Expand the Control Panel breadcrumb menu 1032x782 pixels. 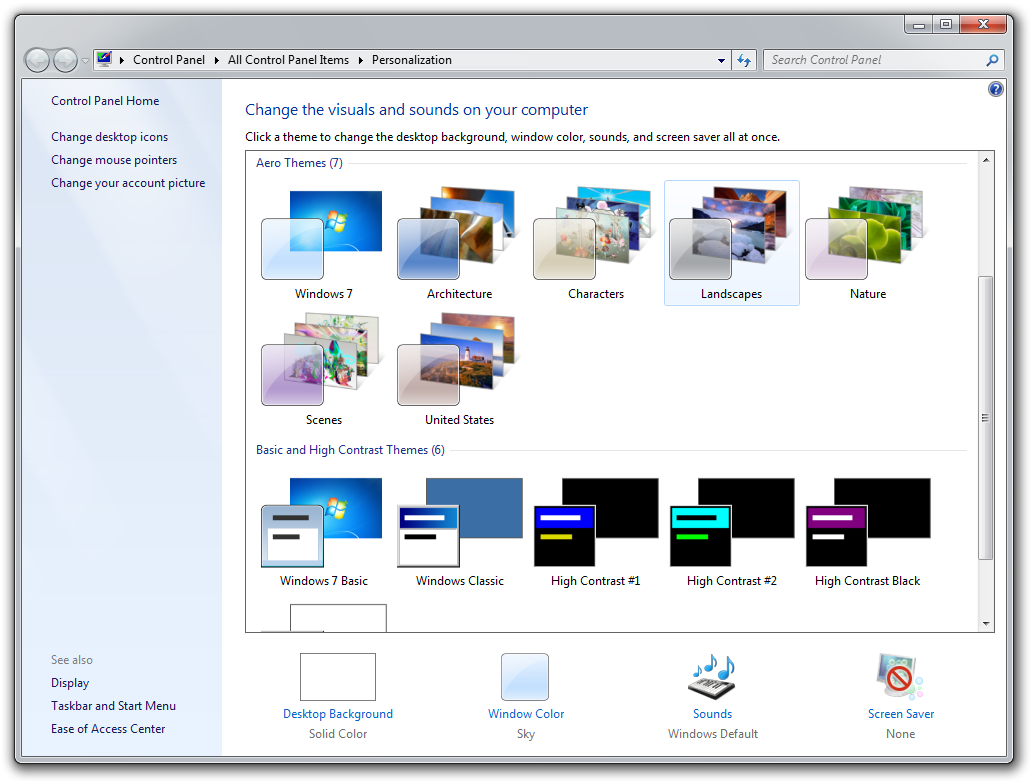point(217,59)
